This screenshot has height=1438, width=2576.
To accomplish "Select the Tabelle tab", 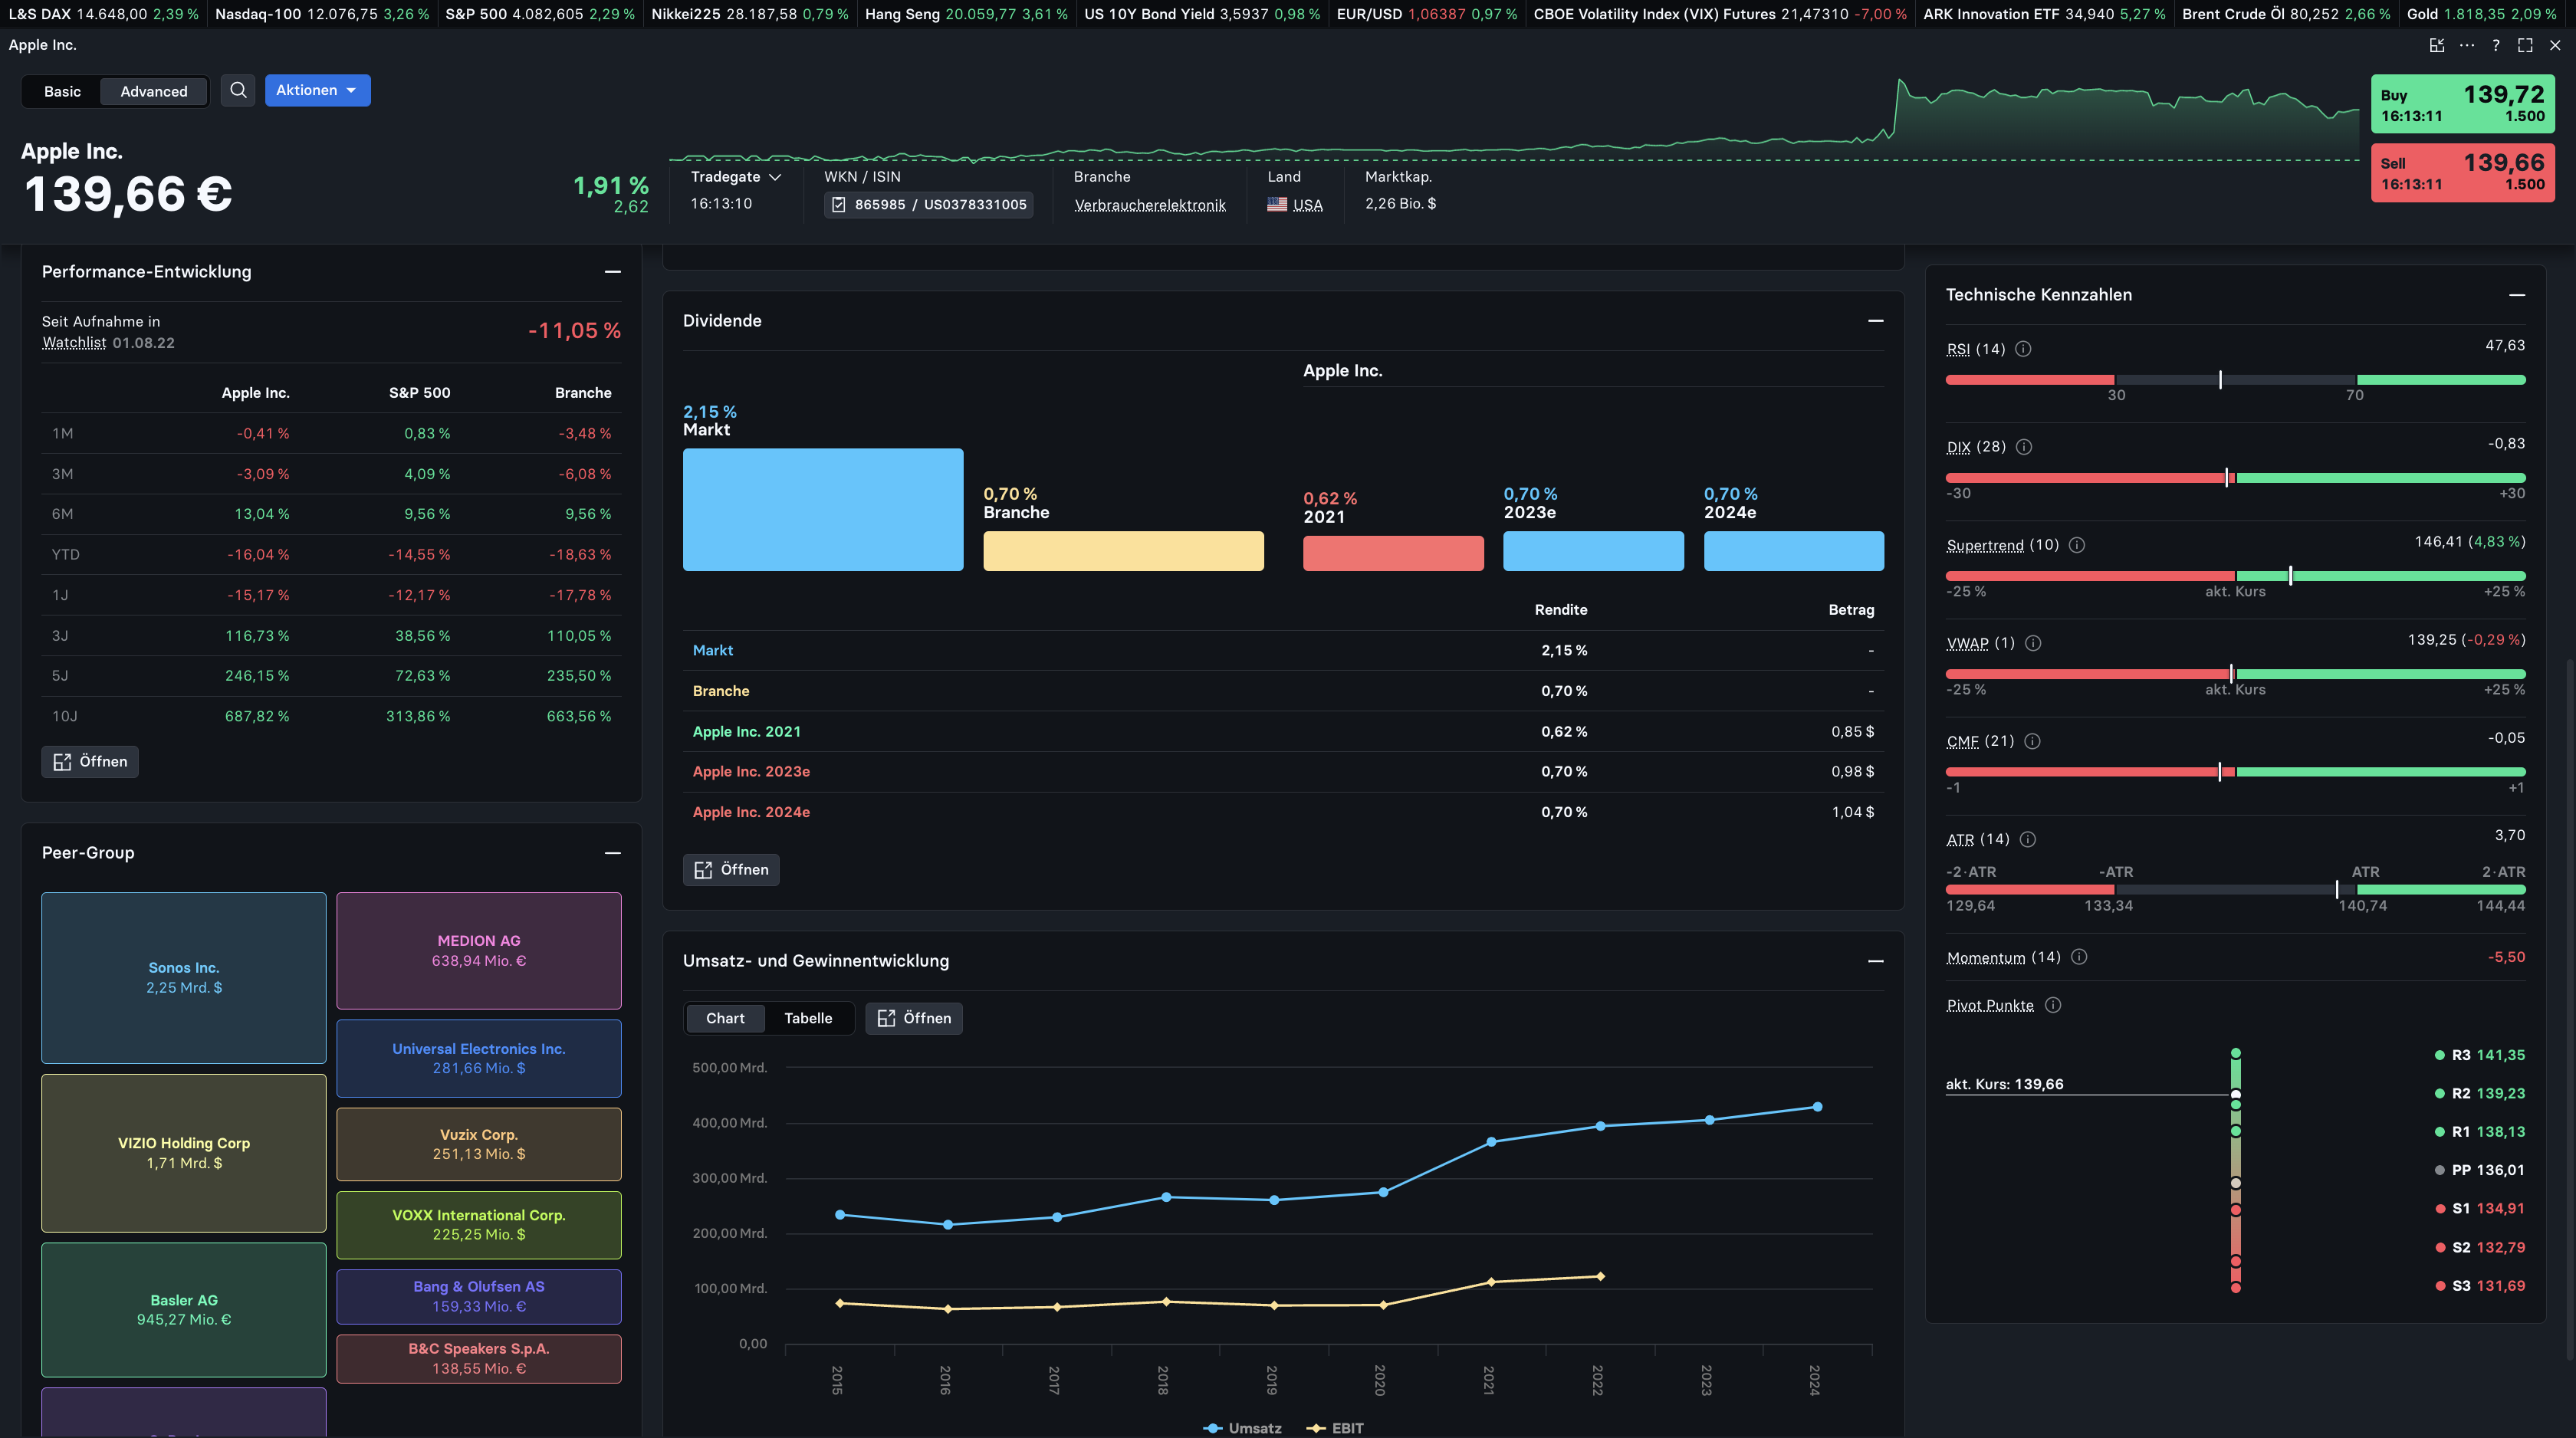I will pos(808,1018).
